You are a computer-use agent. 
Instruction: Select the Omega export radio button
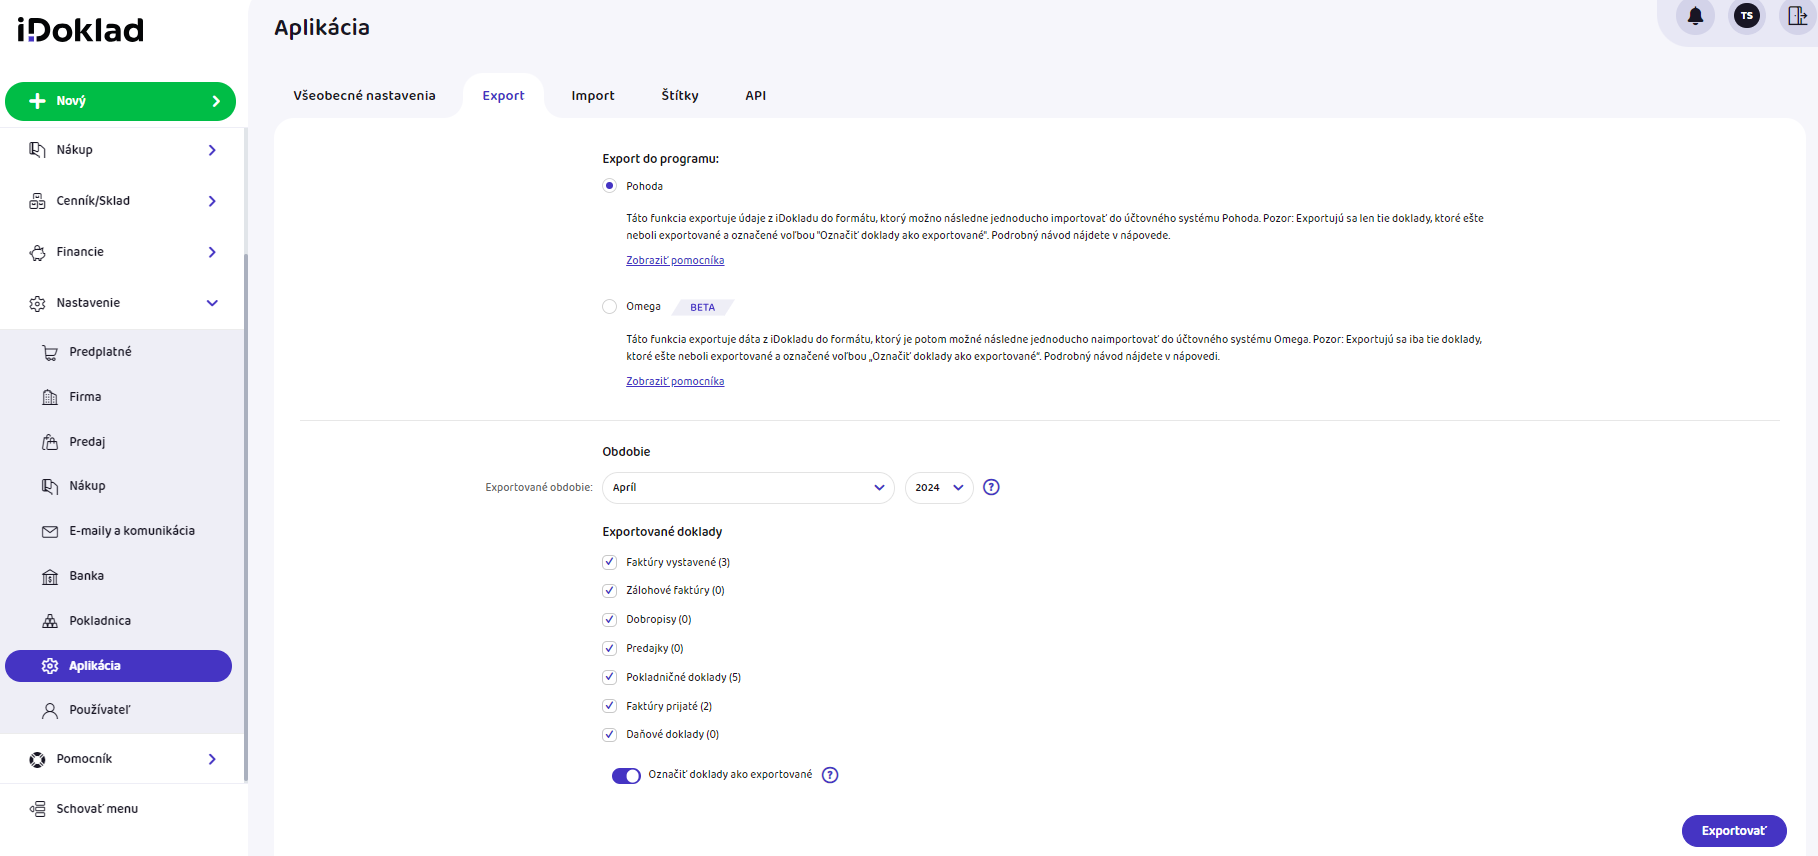click(x=609, y=307)
